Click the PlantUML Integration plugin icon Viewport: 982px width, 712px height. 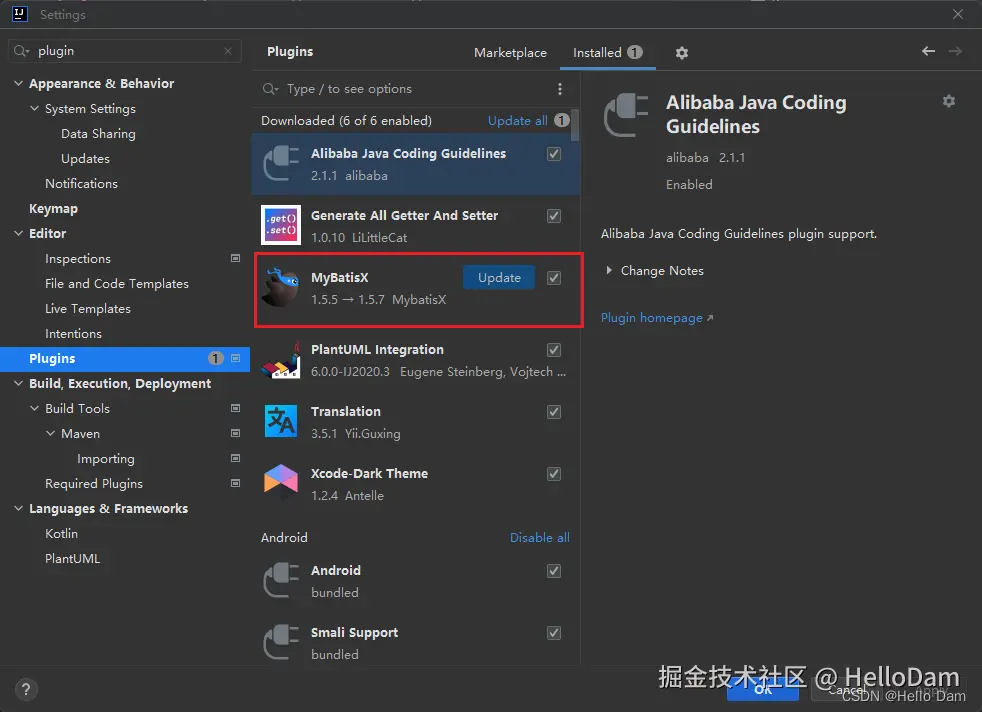coord(281,360)
